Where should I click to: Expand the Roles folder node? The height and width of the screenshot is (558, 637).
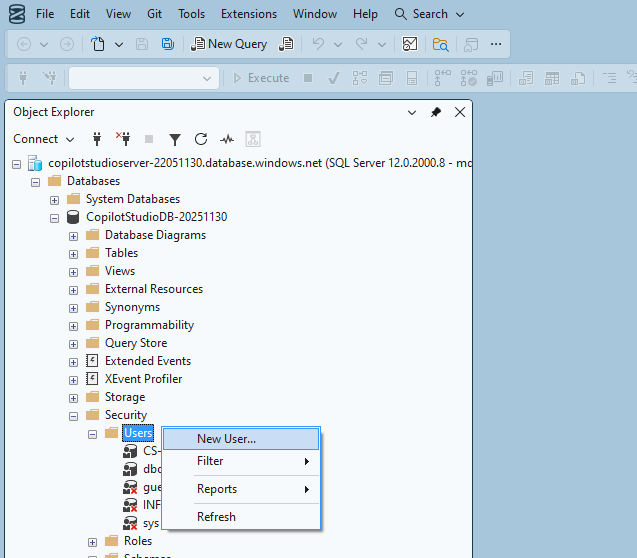(92, 541)
